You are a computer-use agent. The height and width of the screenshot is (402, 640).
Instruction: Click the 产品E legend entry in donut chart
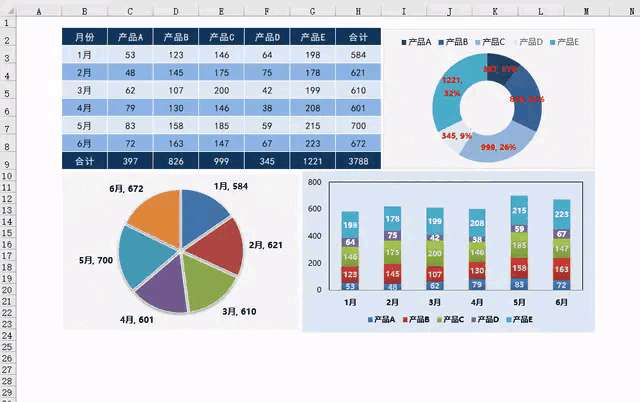[x=564, y=42]
